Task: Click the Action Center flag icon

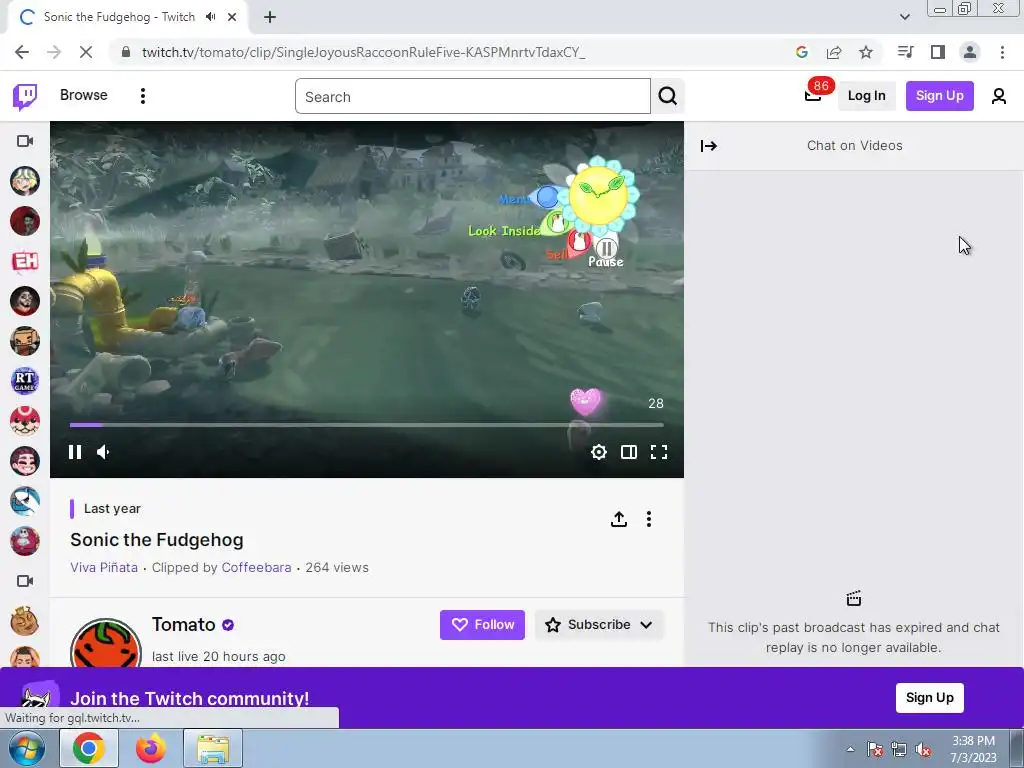Action: coord(874,749)
